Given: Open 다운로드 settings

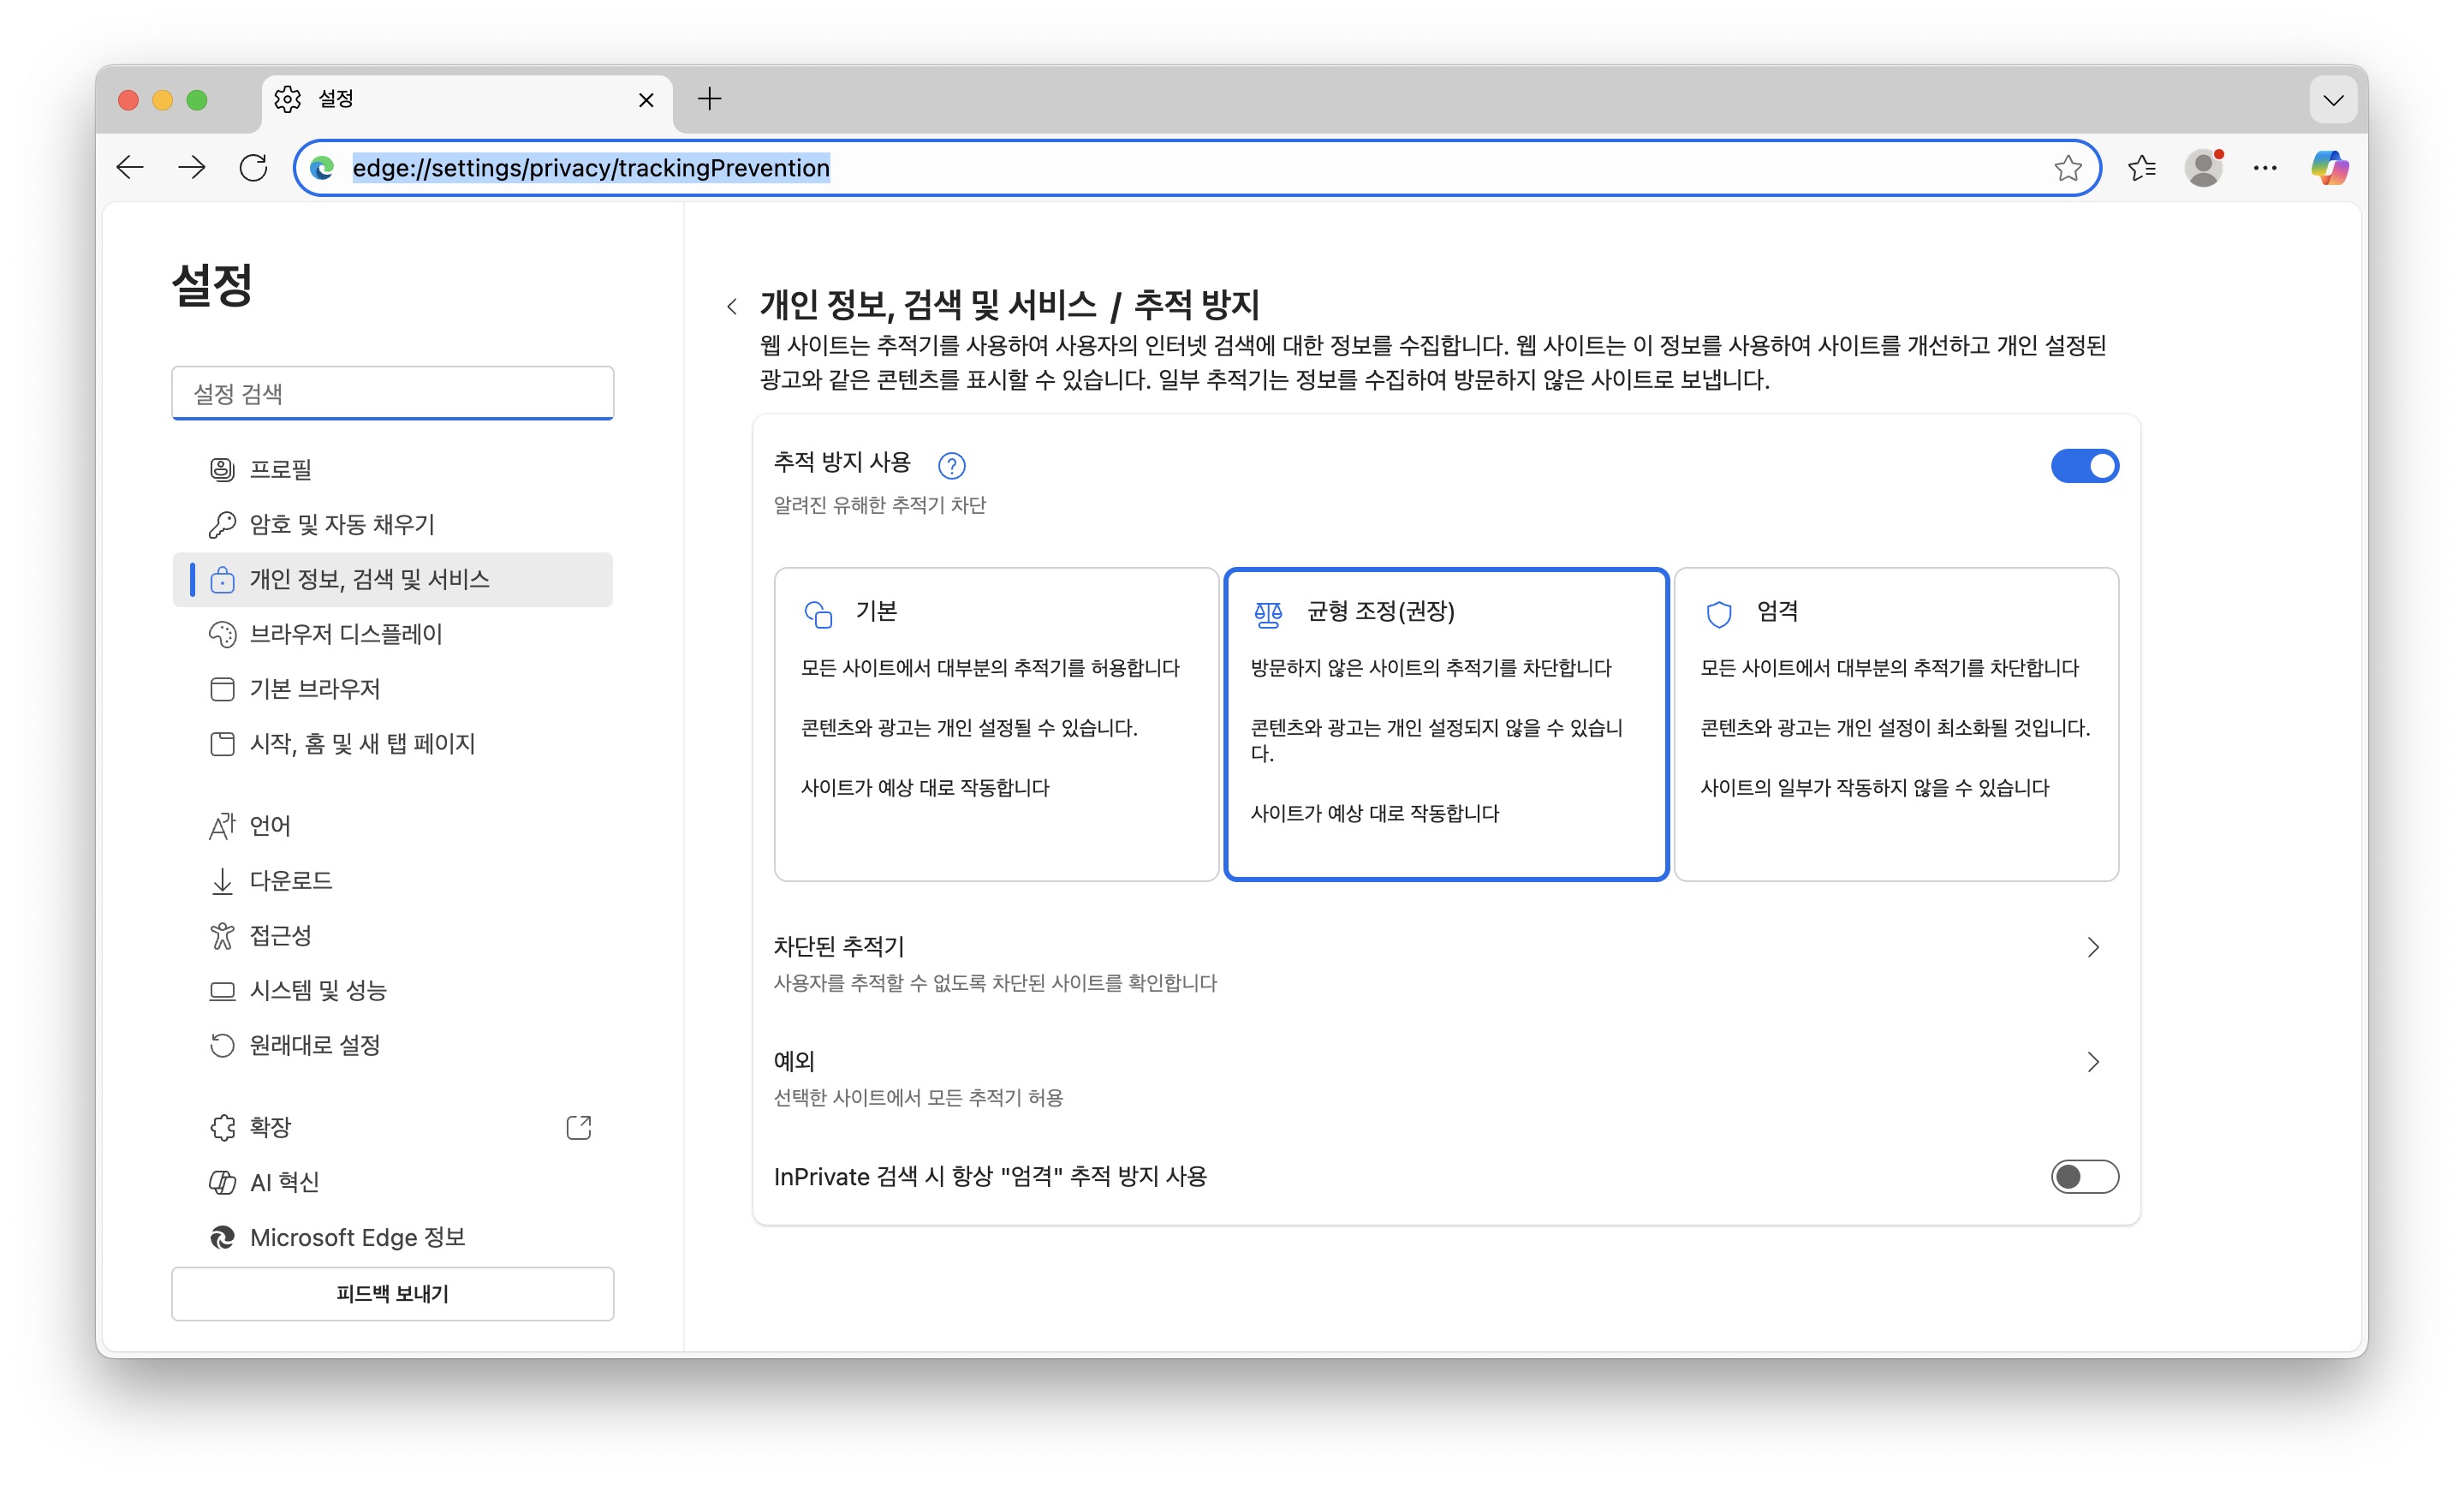Looking at the screenshot, I should click(x=392, y=881).
